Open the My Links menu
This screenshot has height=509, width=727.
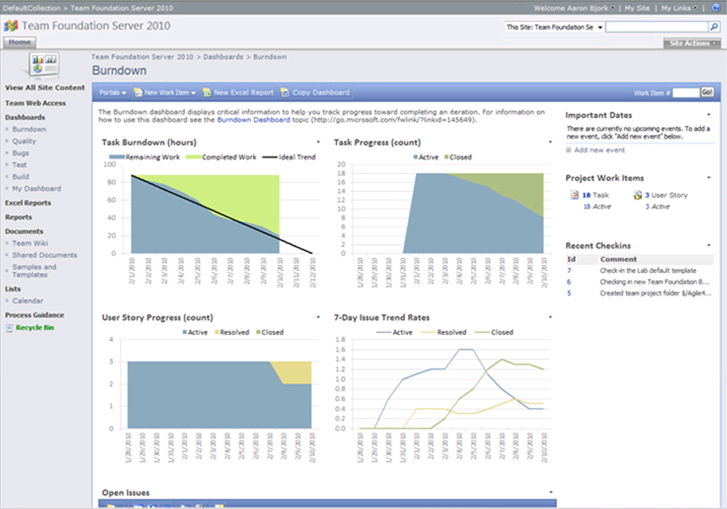point(679,8)
